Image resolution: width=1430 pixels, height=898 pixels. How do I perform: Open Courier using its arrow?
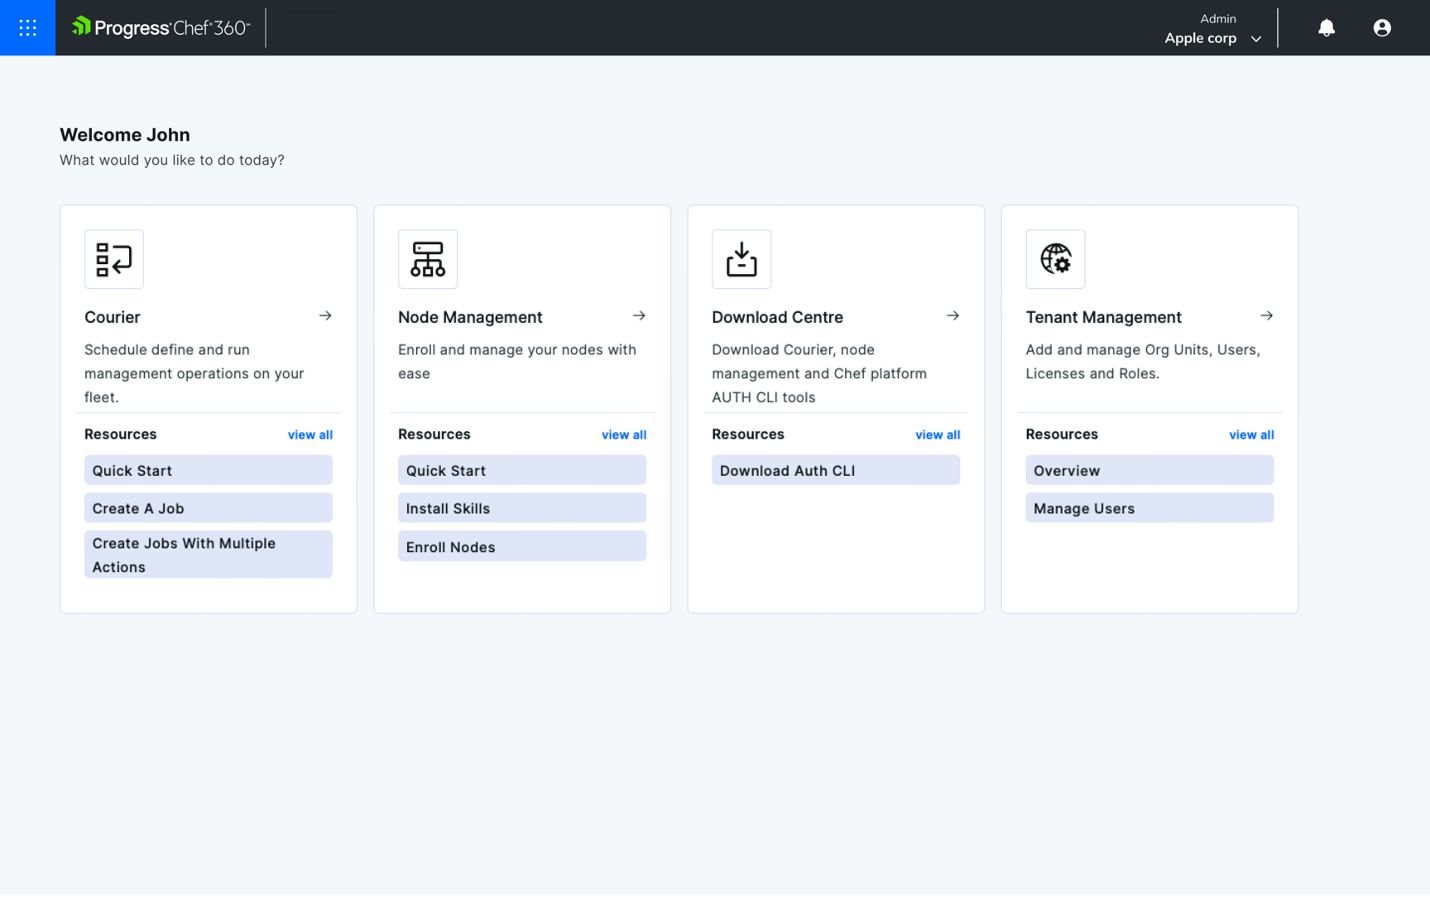325,316
